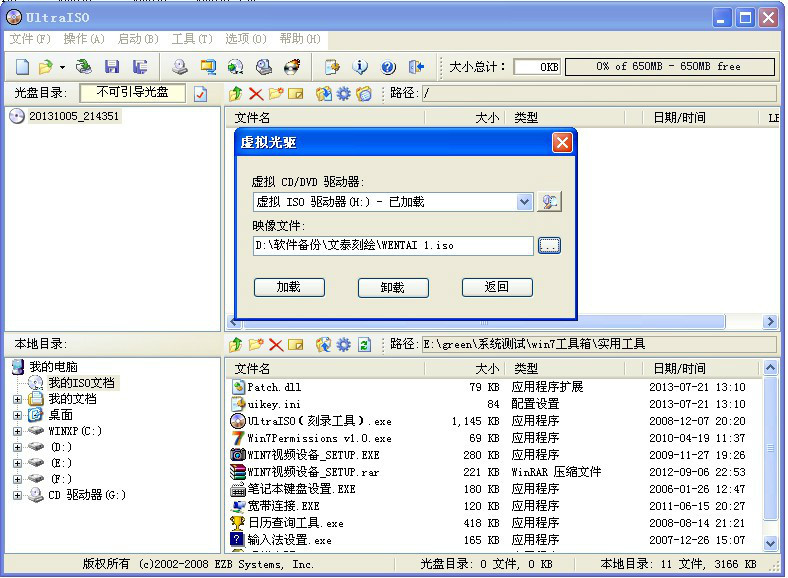The image size is (788, 578).
Task: Click the Open CD/DVD toolbar icon
Action: pos(83,66)
